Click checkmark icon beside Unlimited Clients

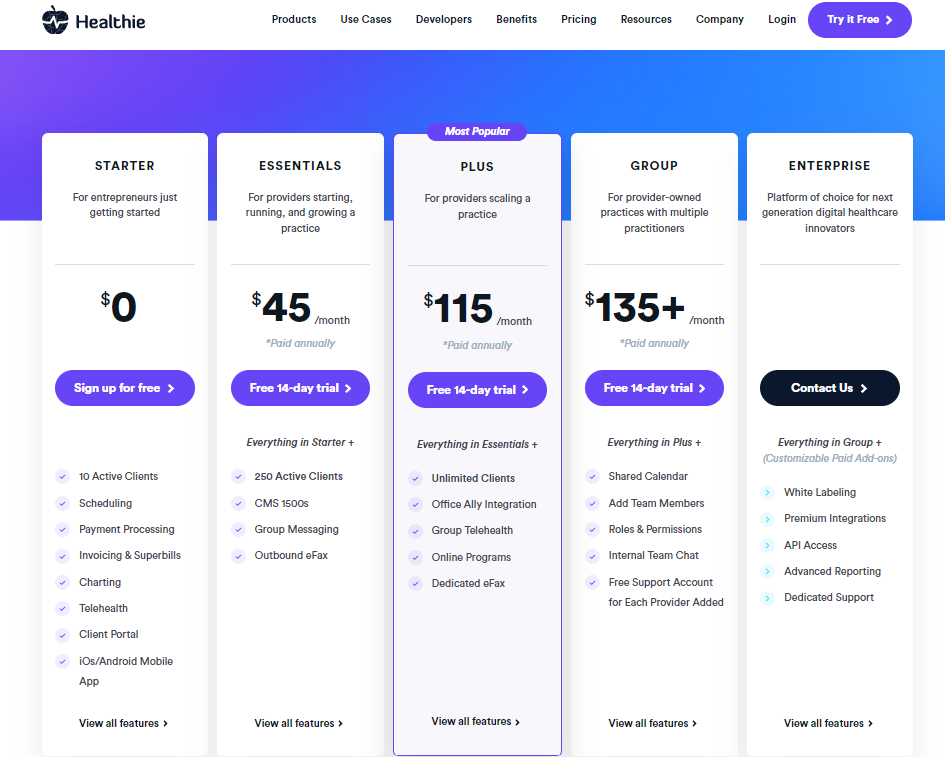click(415, 479)
